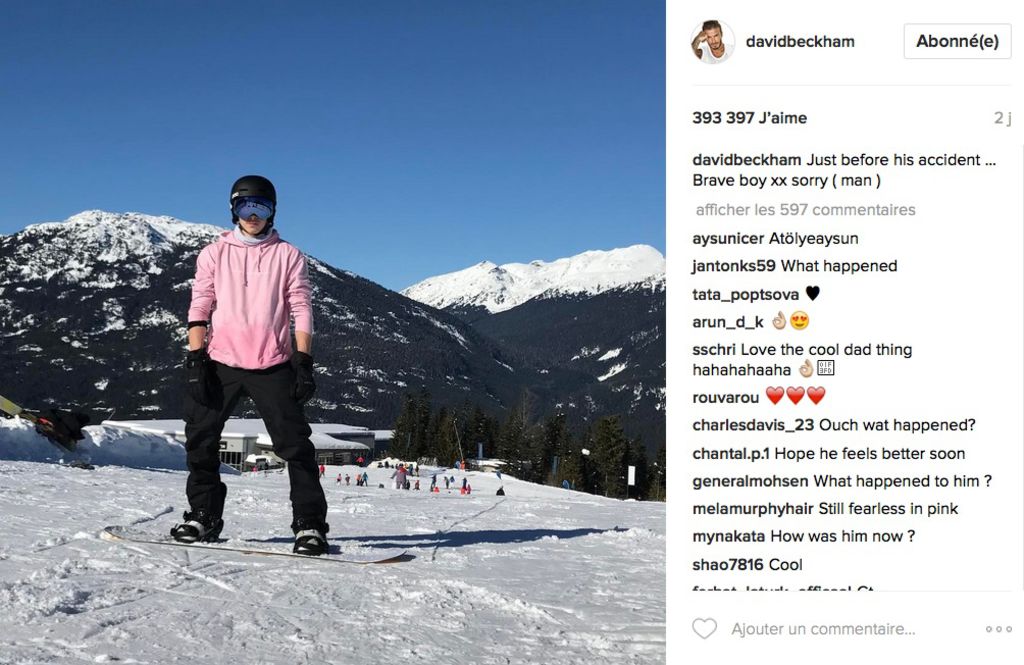Visit the rouvarou commenter profile

[x=725, y=397]
